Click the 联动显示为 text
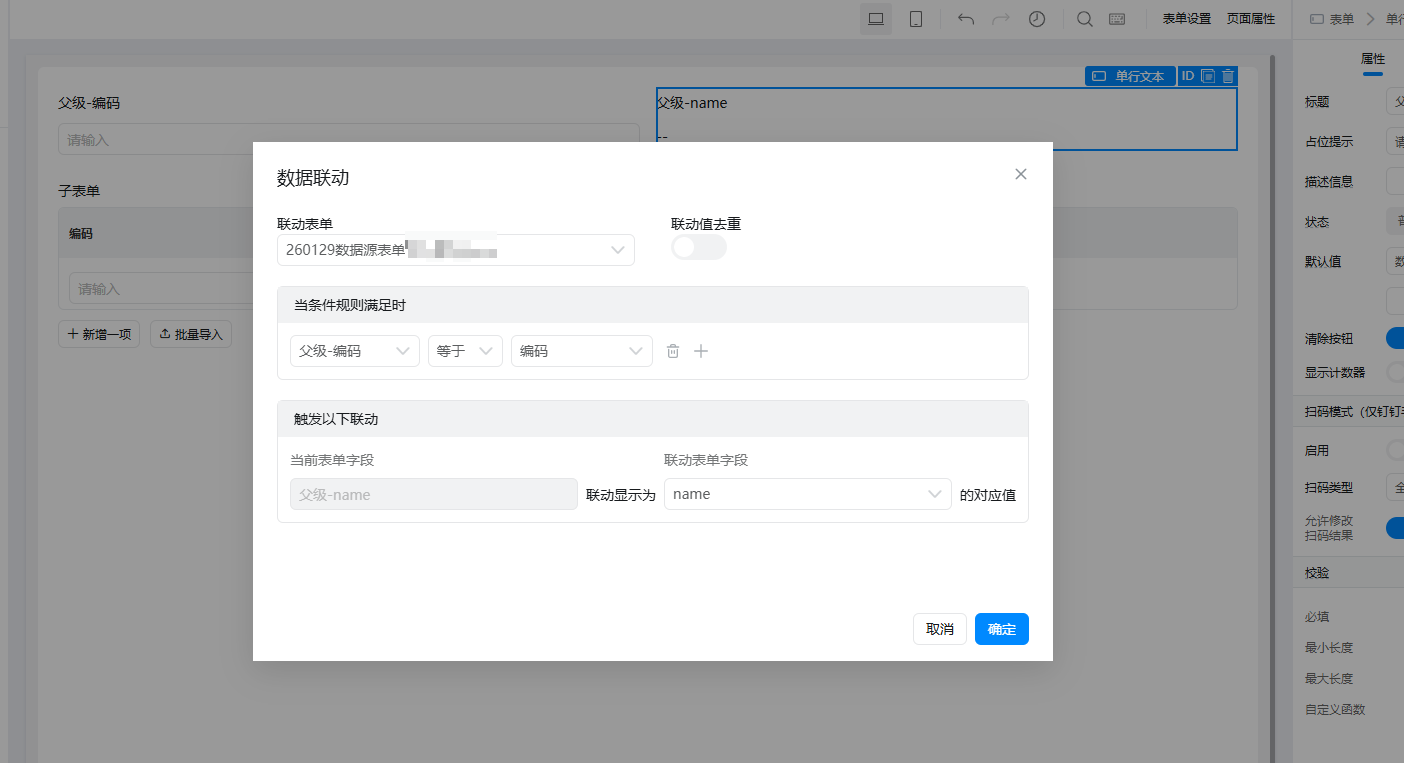This screenshot has width=1404, height=763. coord(621,495)
